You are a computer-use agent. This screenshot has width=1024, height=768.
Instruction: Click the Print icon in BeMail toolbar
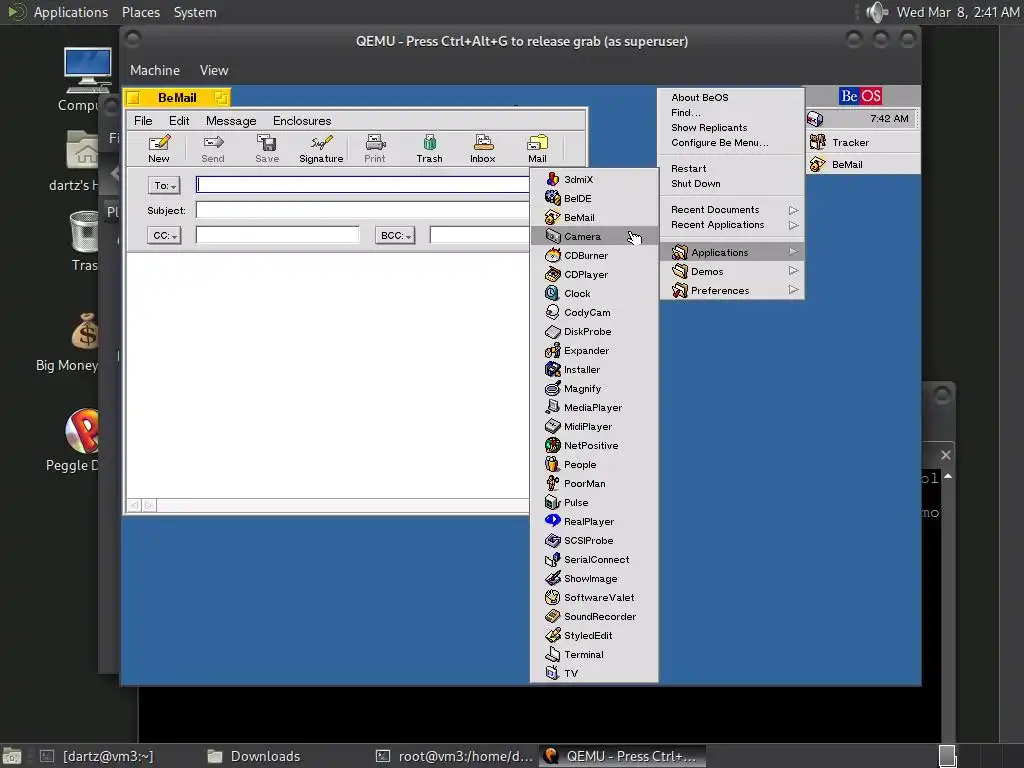tap(375, 148)
